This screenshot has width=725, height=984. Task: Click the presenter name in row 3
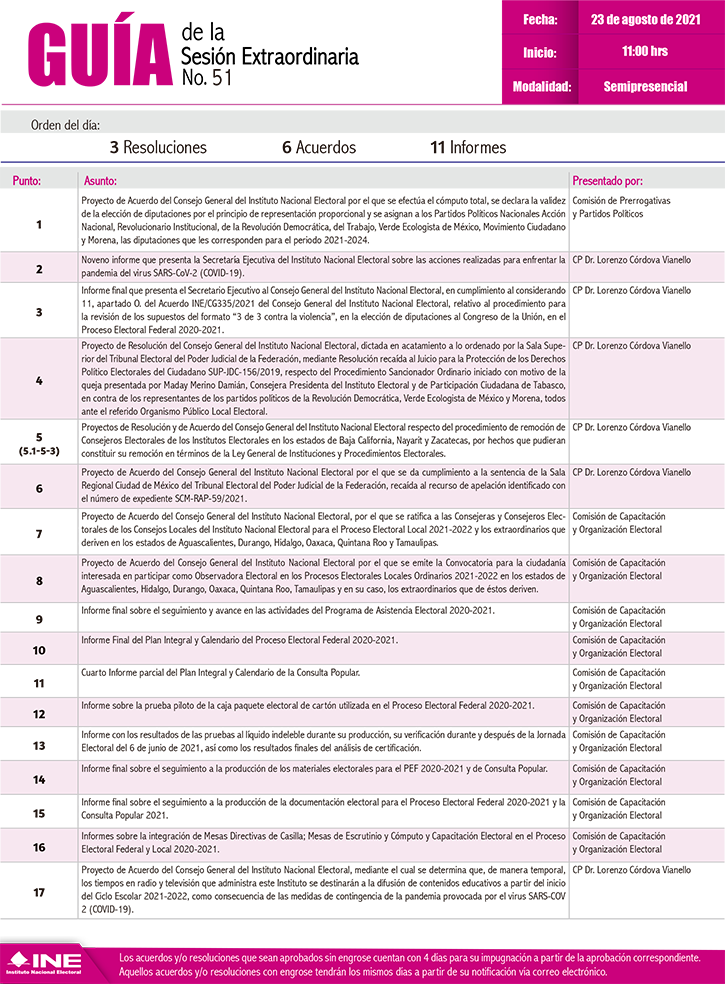(x=631, y=291)
